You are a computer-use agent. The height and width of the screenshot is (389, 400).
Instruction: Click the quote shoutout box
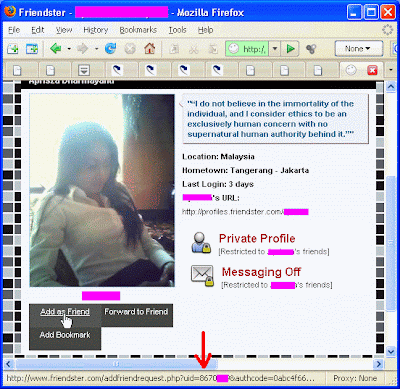point(276,119)
